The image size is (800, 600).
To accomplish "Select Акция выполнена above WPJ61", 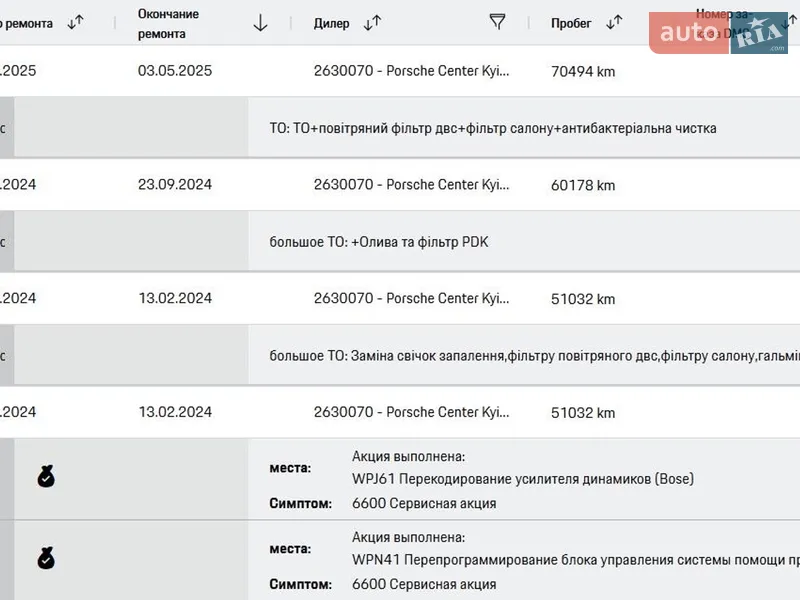I will point(409,456).
